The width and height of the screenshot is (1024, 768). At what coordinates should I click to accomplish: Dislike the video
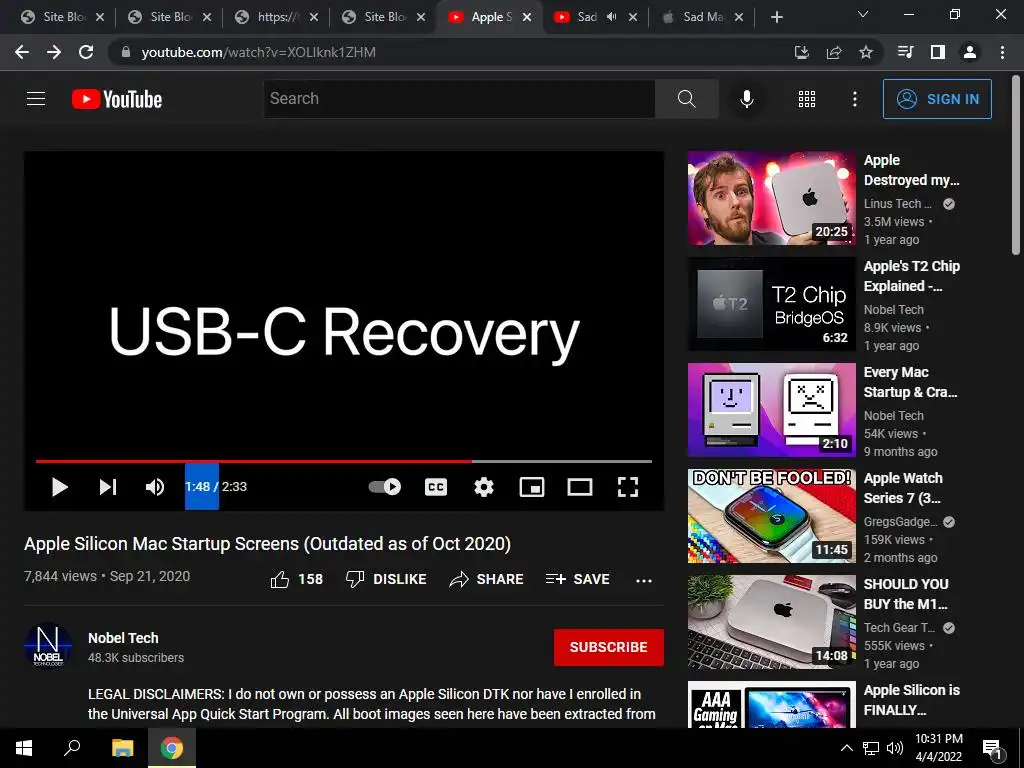coord(386,579)
